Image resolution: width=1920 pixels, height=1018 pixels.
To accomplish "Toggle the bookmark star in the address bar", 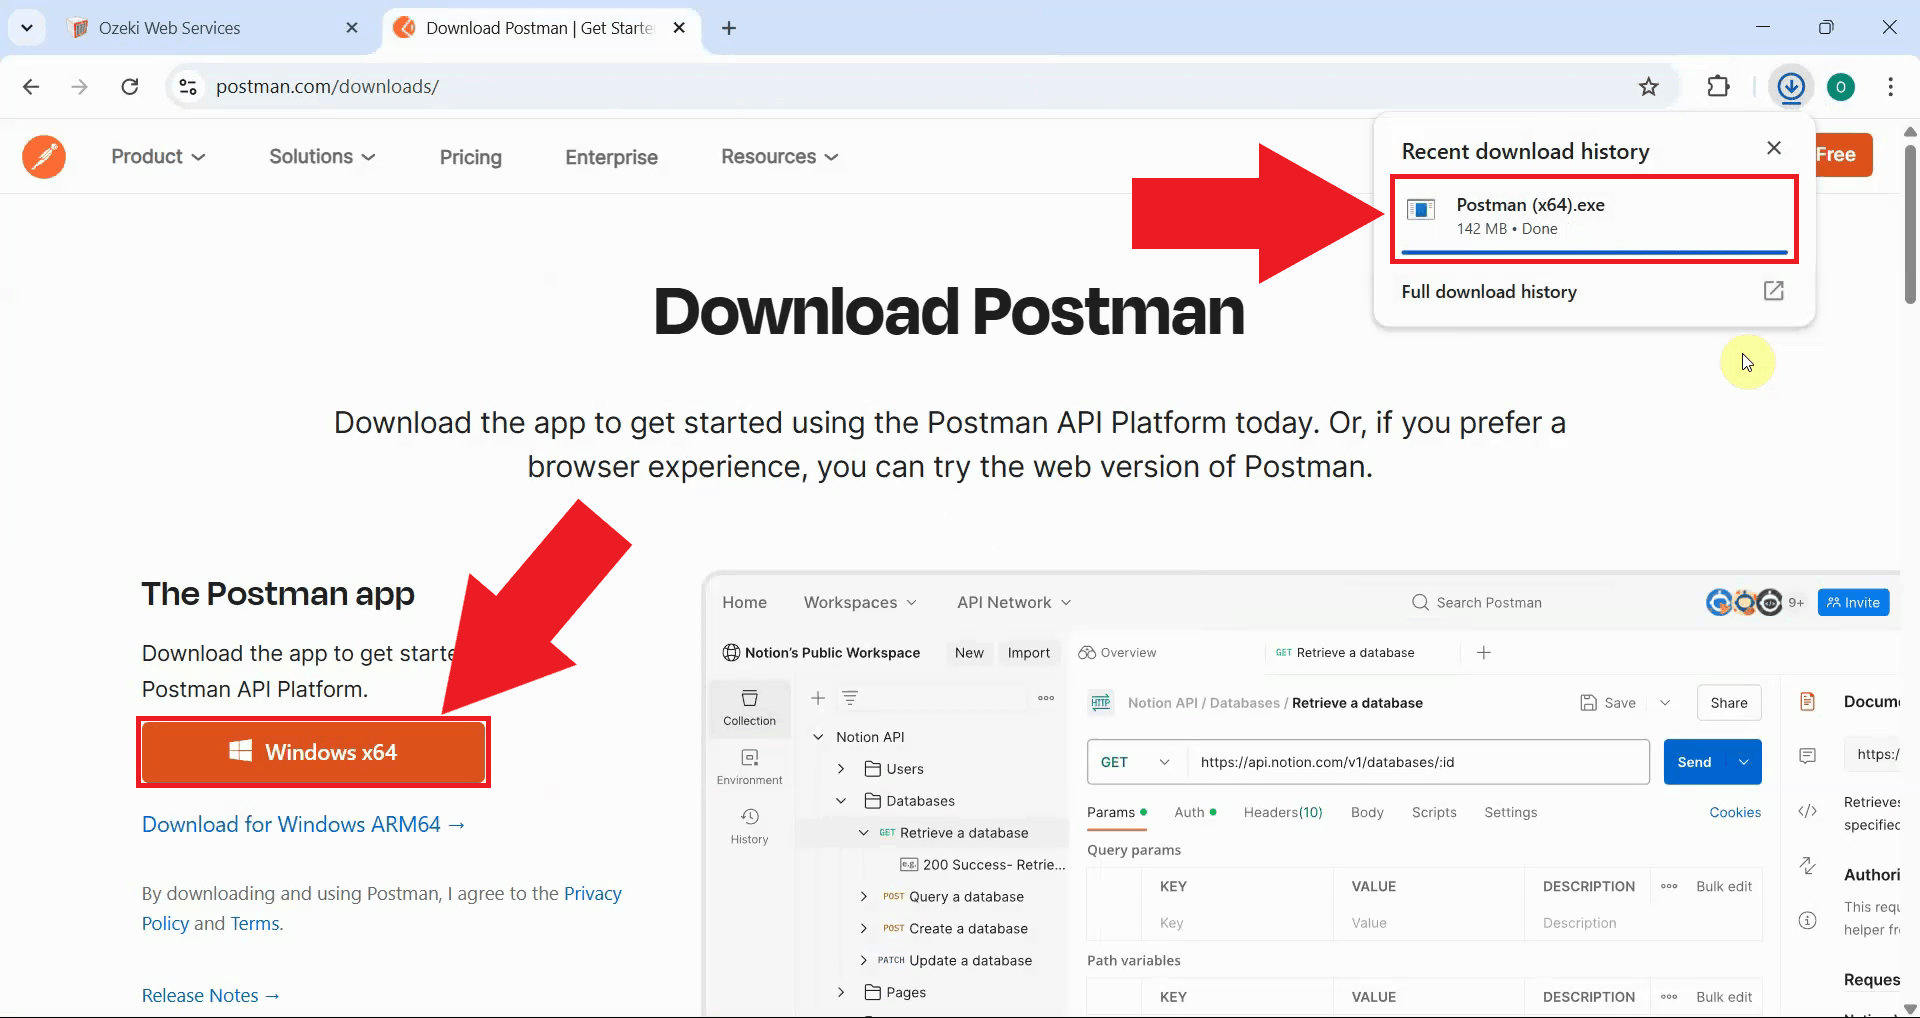I will (1648, 86).
